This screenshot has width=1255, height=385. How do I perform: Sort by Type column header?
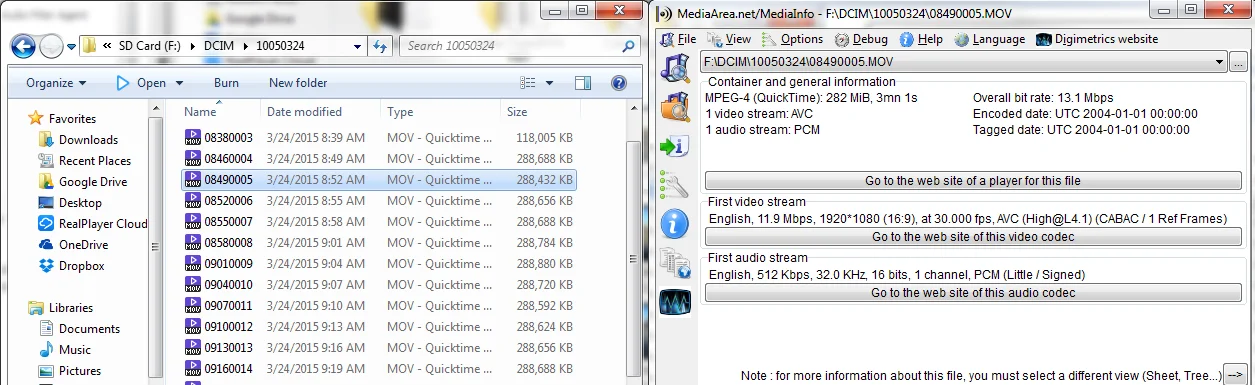441,112
